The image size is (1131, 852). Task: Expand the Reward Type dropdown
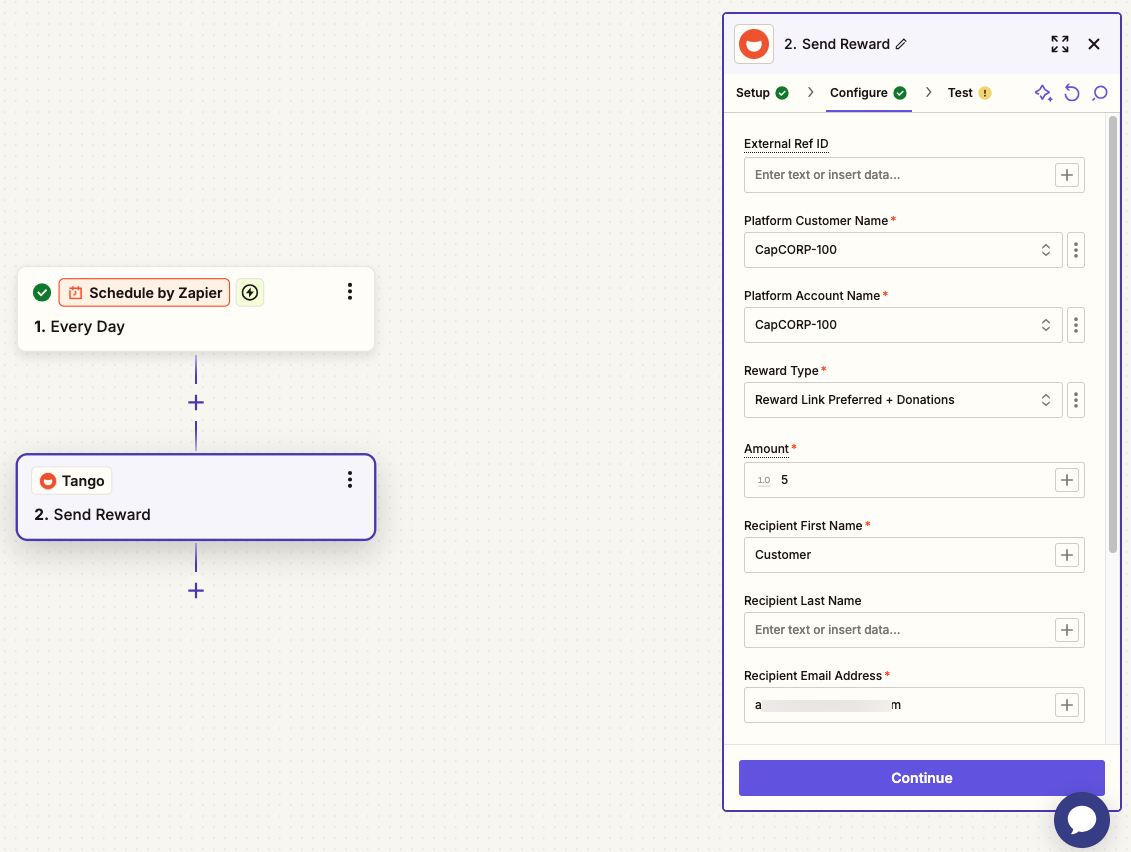click(903, 400)
